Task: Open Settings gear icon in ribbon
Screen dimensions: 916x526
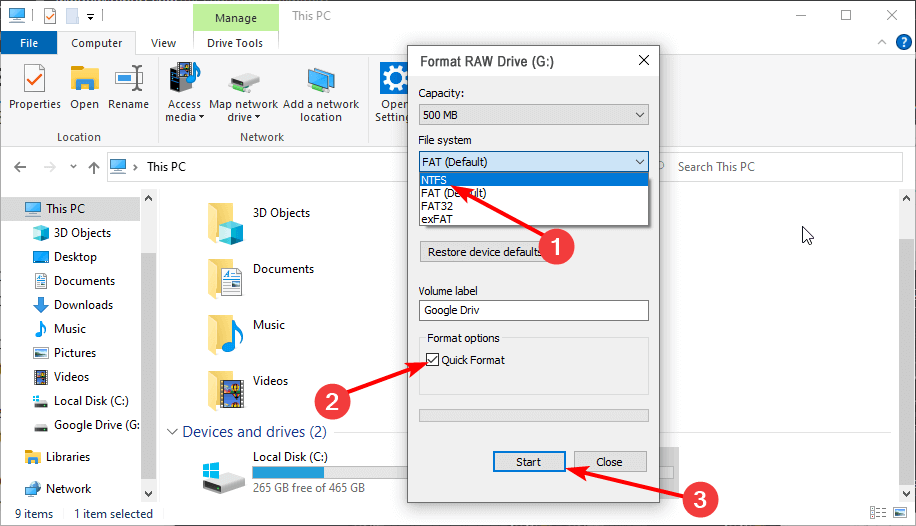Action: 393,78
